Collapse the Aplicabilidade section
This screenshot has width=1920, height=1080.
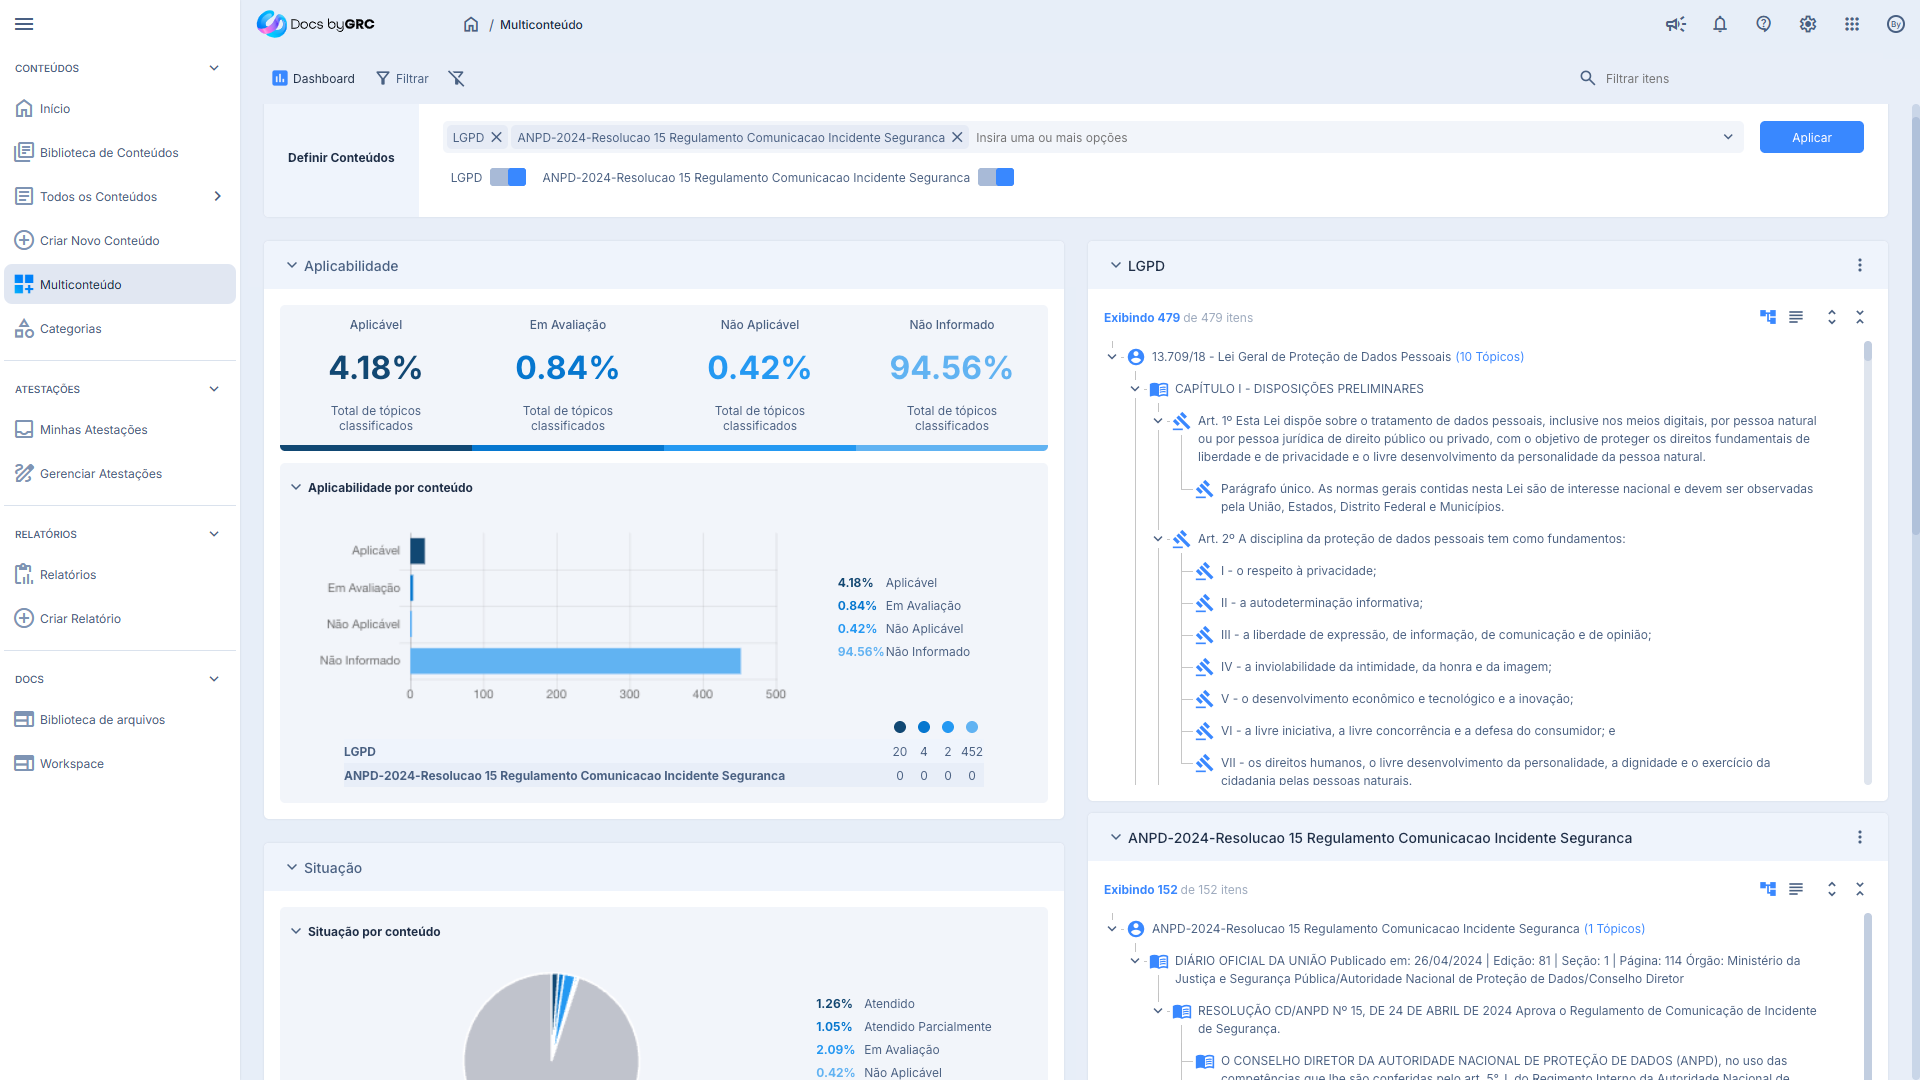pos(292,265)
